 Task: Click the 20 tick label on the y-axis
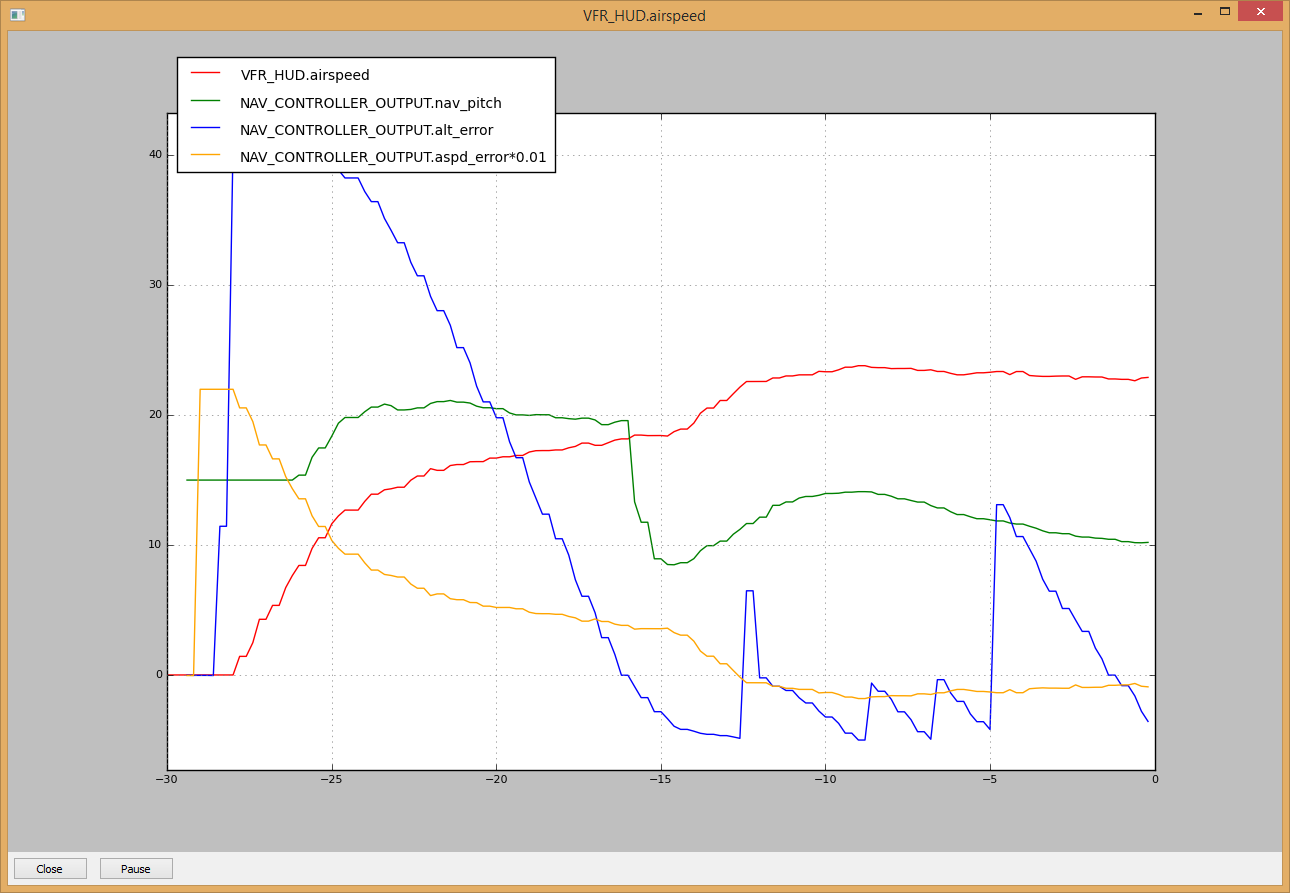coord(155,415)
